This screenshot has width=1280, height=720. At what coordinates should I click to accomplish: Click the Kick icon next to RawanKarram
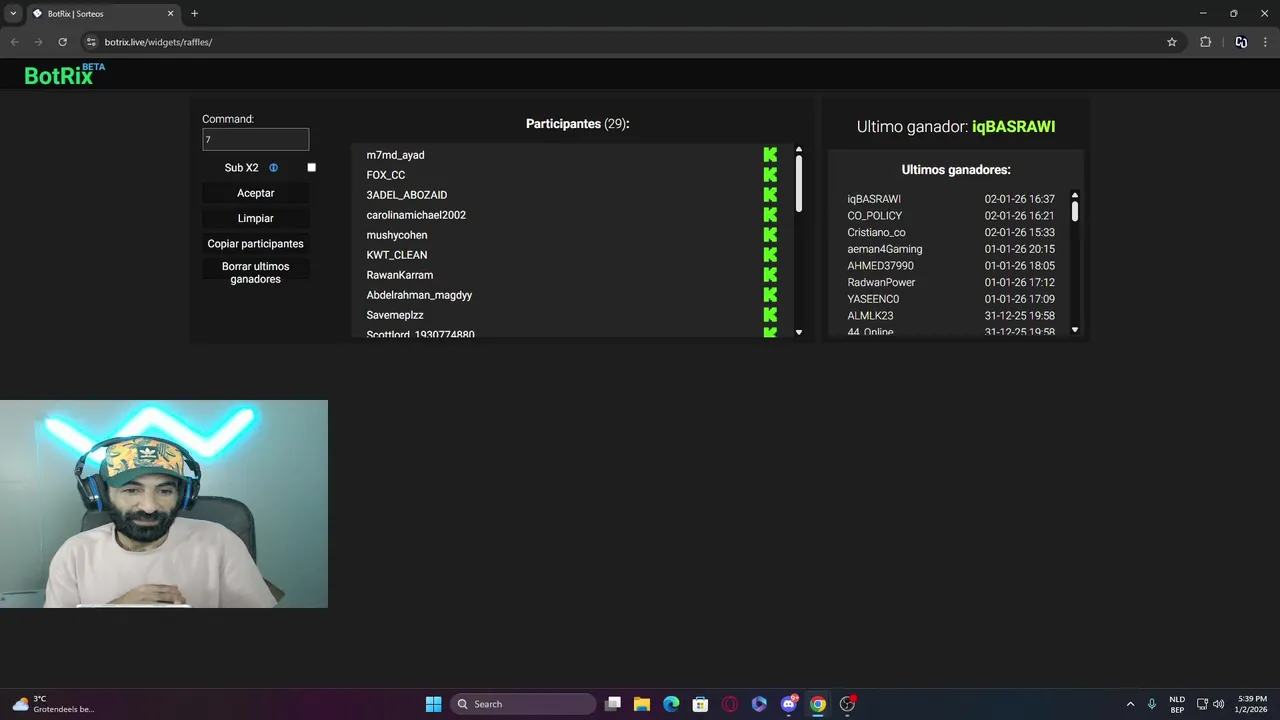tap(770, 275)
